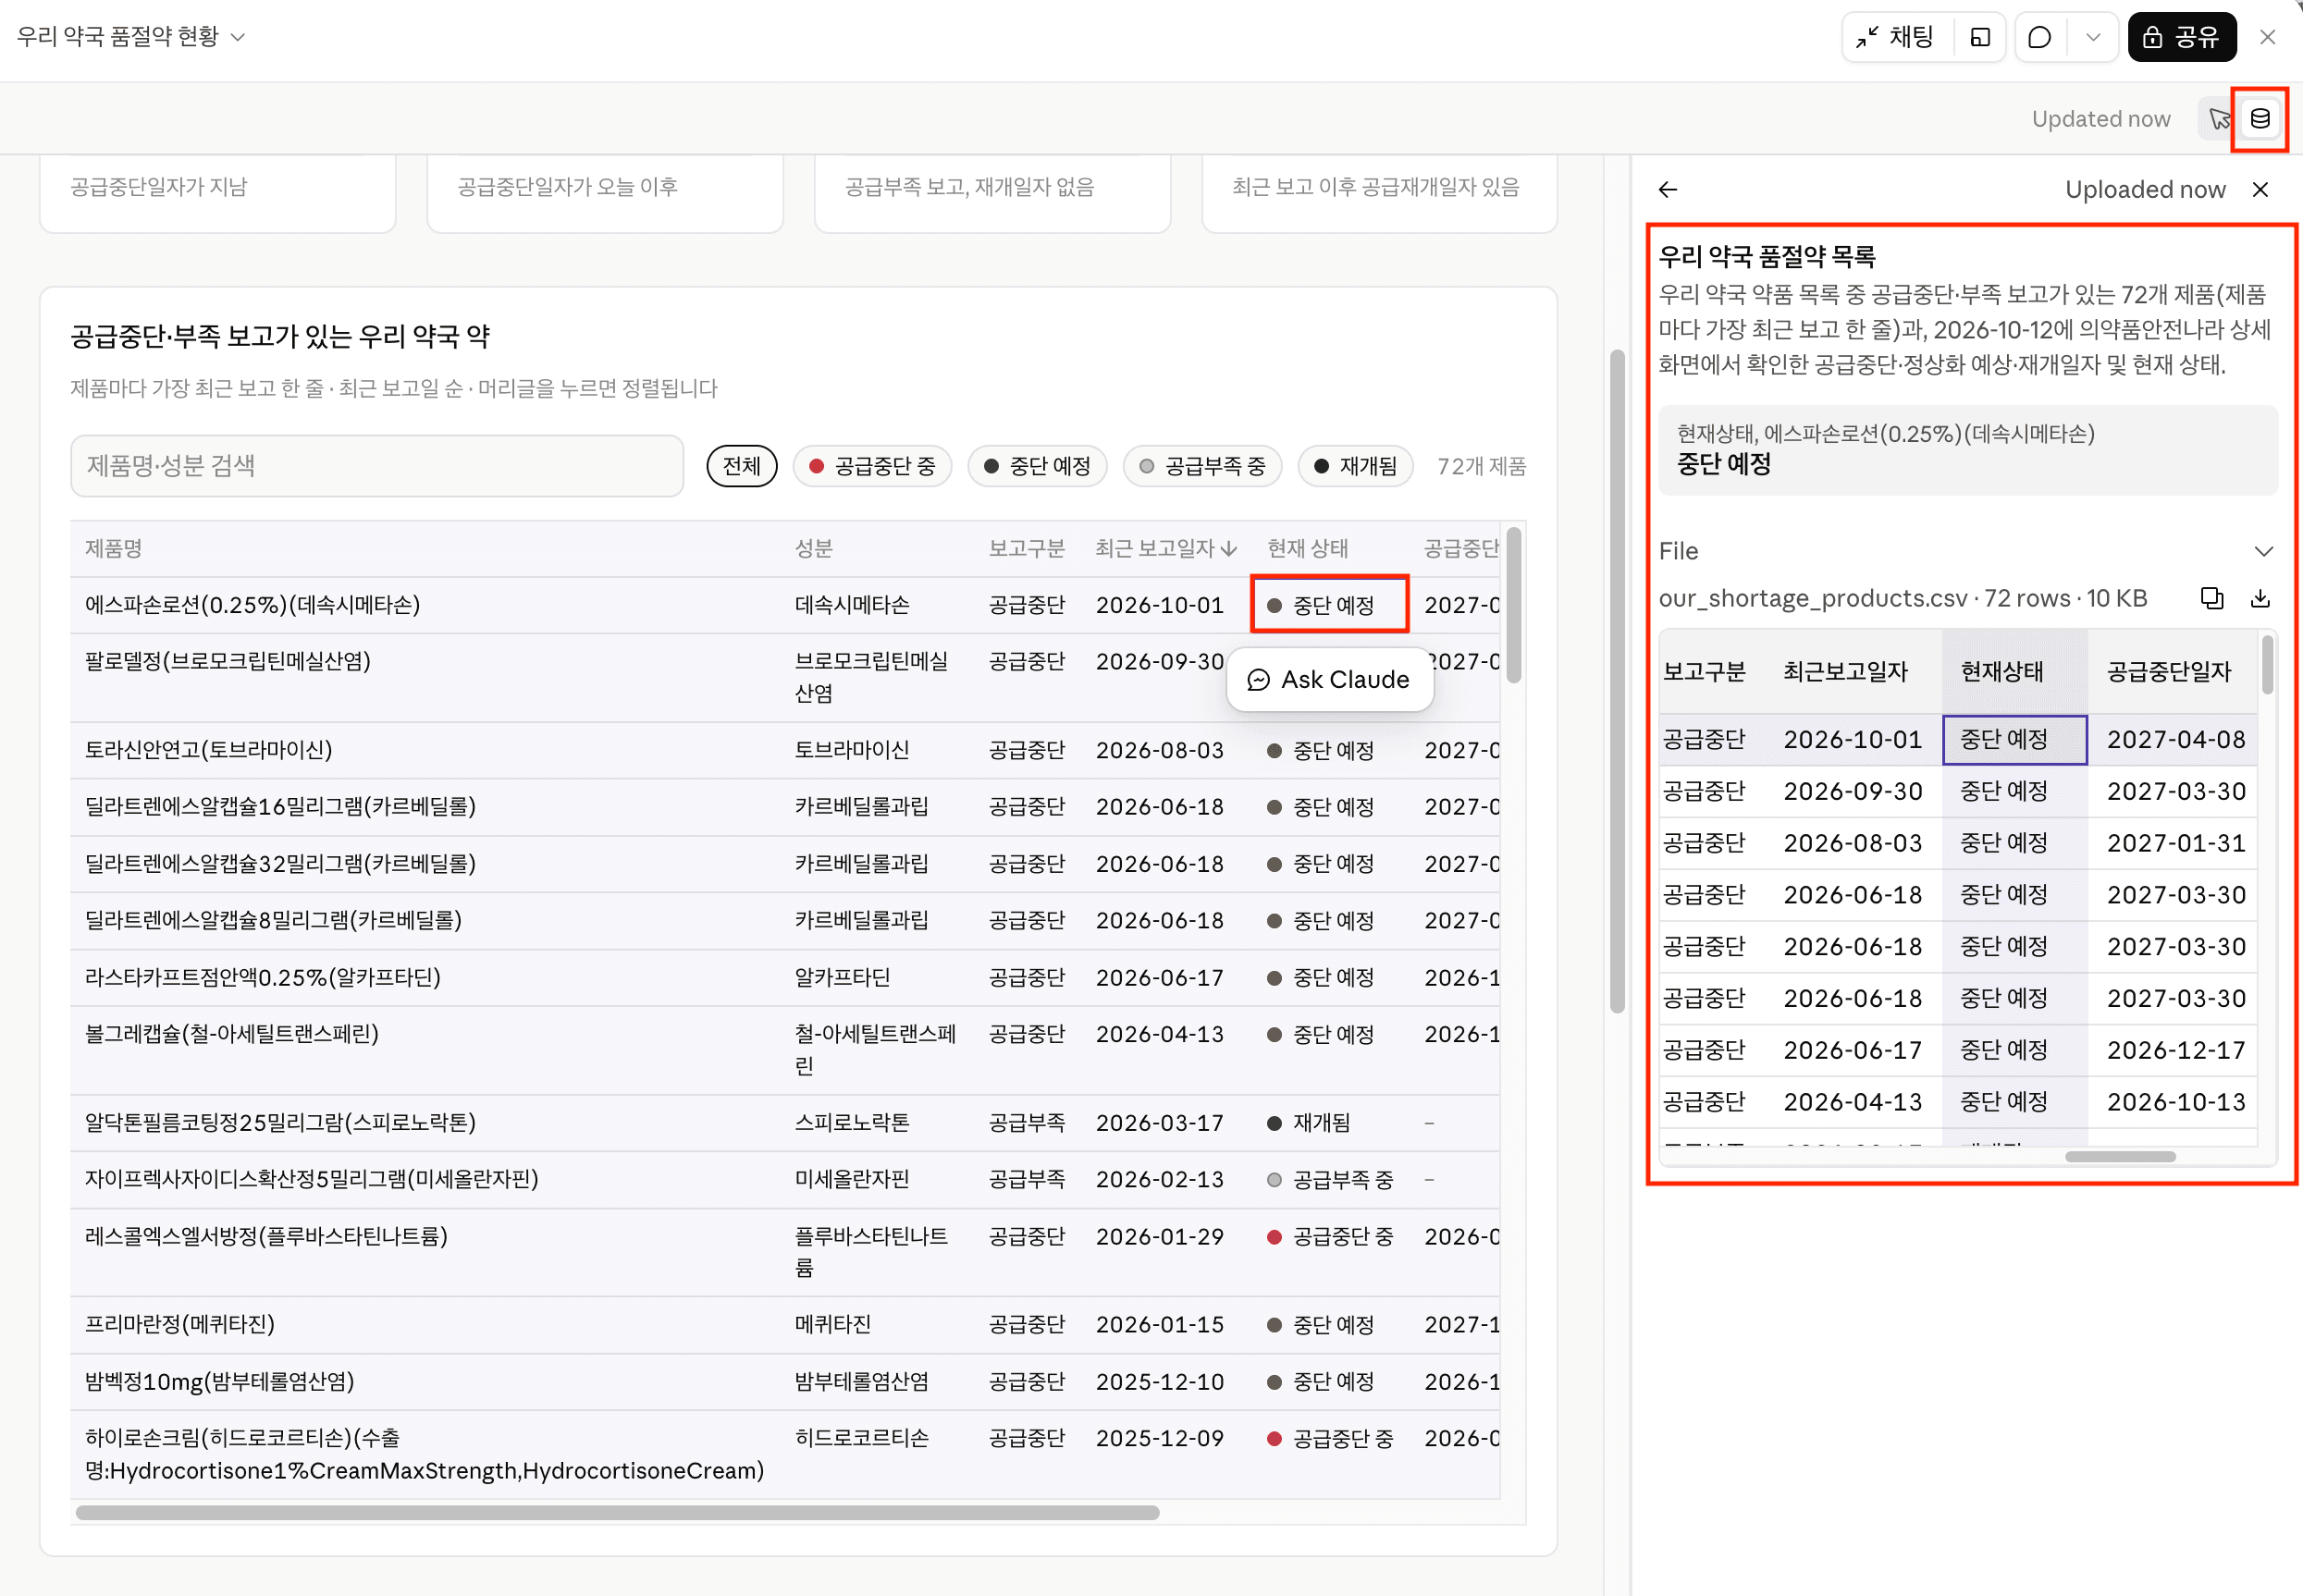Click 중단 예정 status of 에스파손로션 row
Image resolution: width=2303 pixels, height=1596 pixels.
click(x=1320, y=605)
